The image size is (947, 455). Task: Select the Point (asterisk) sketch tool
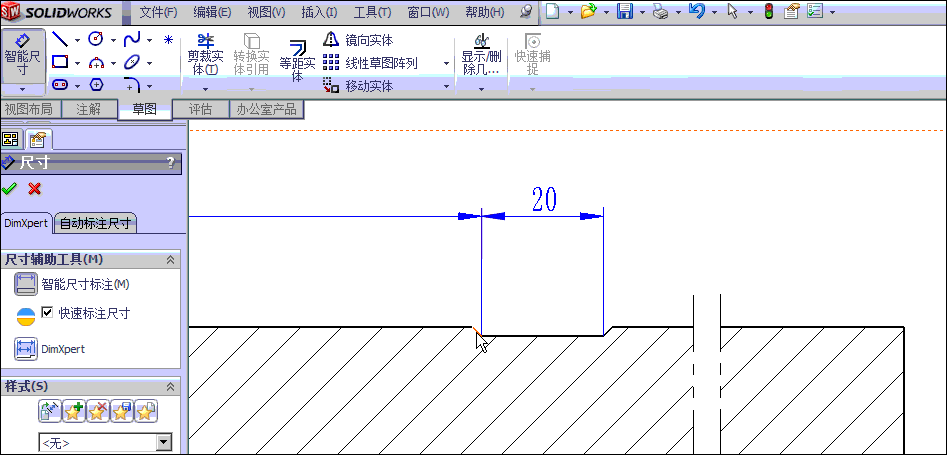click(169, 40)
